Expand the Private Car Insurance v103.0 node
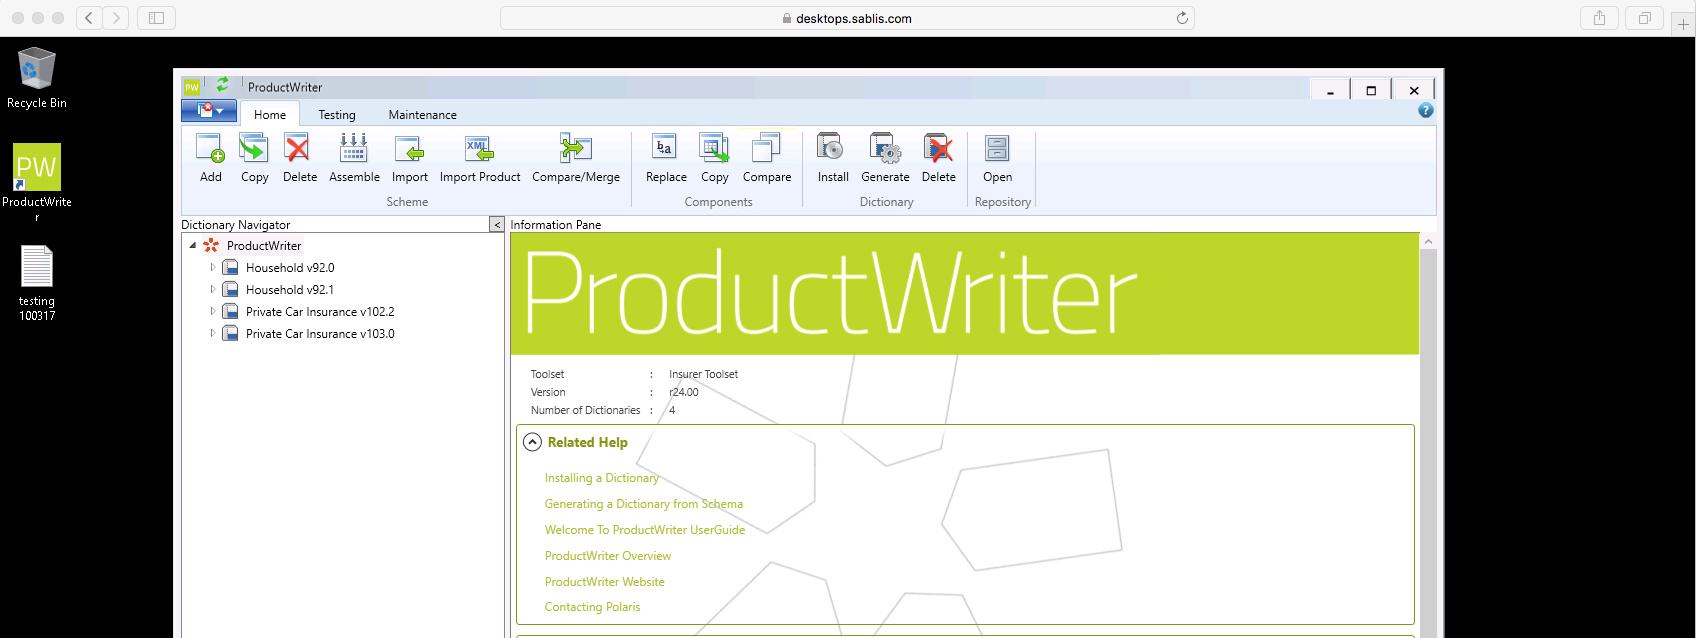Viewport: 1696px width, 638px height. click(213, 334)
